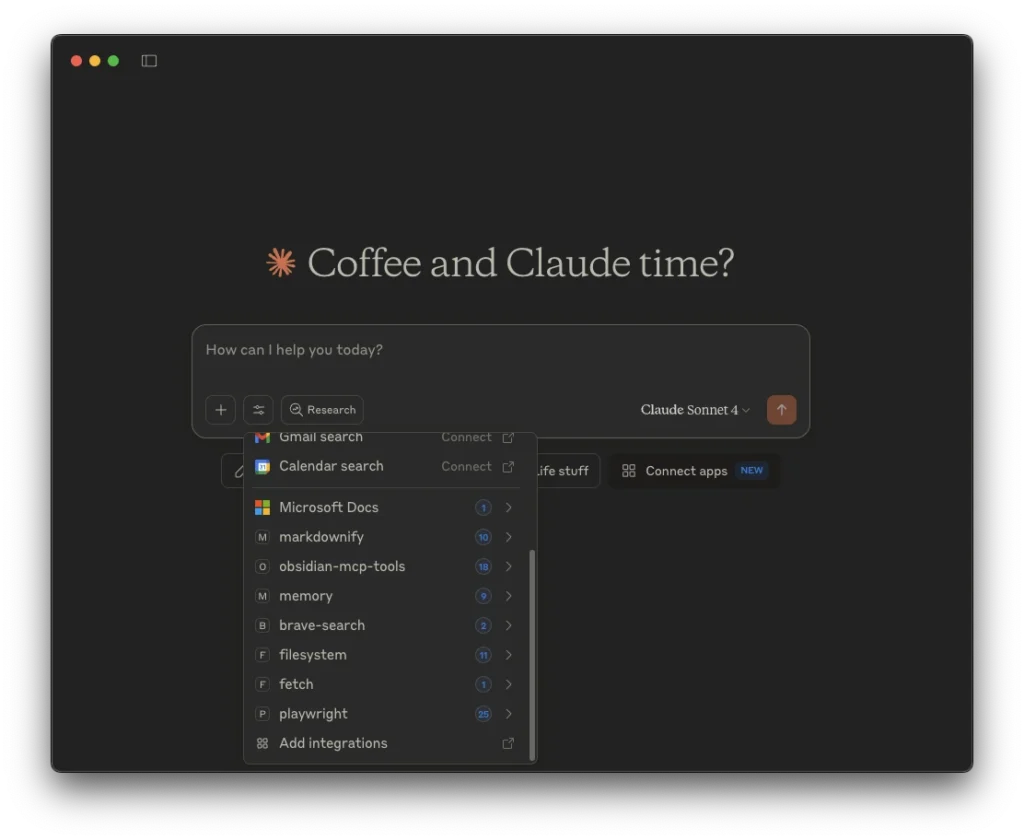Open the Claude Sonnet 4 model dropdown
The width and height of the screenshot is (1024, 840).
tap(695, 410)
